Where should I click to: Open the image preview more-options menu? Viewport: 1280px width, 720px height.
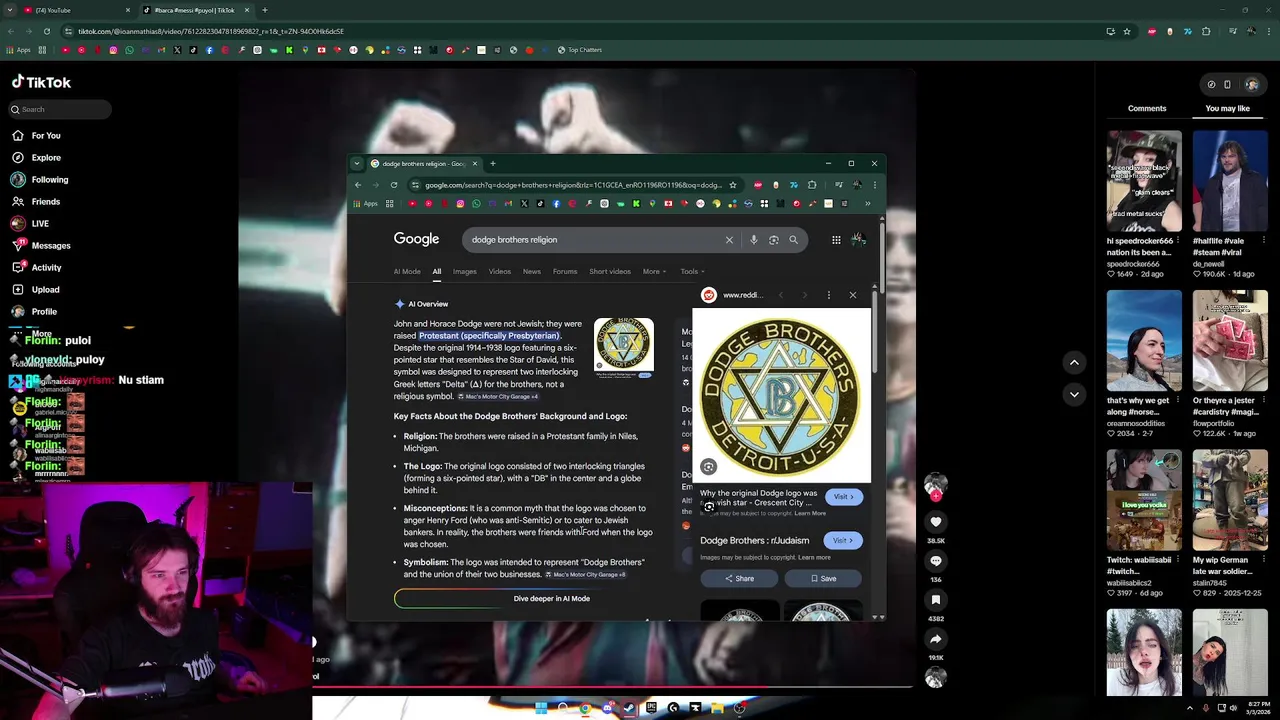point(828,295)
